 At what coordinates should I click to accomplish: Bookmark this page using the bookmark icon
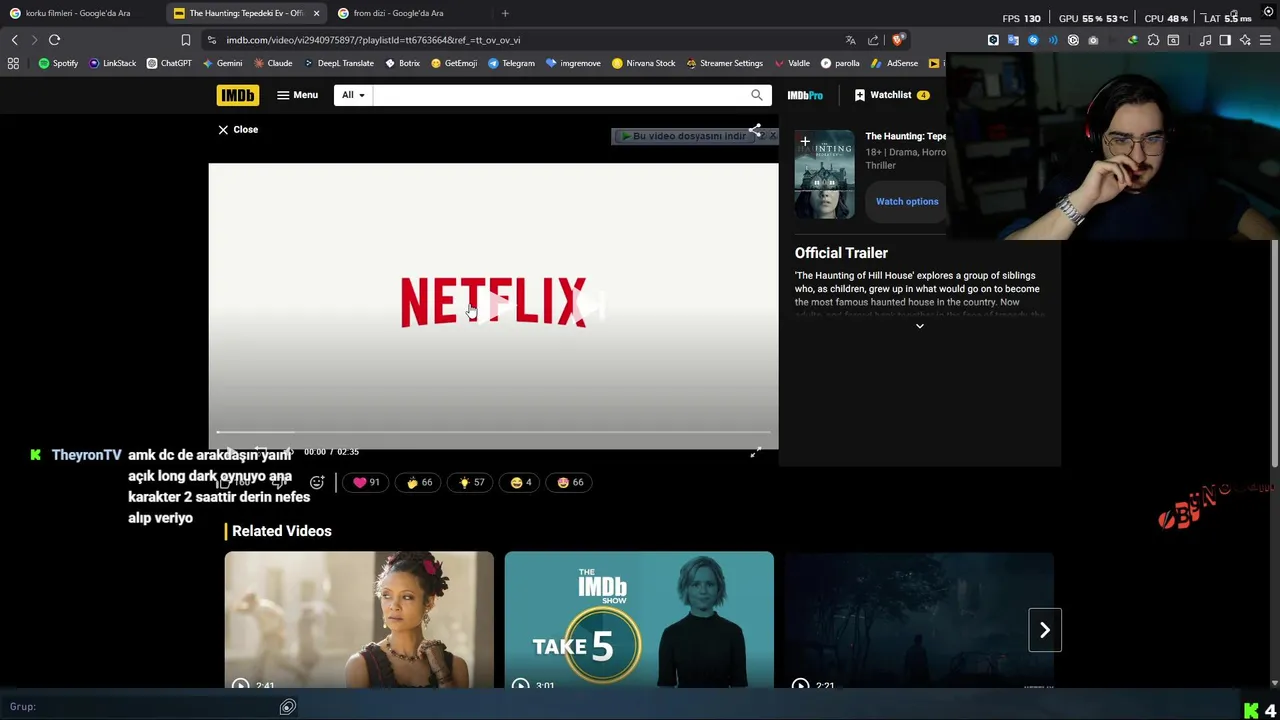[x=185, y=40]
